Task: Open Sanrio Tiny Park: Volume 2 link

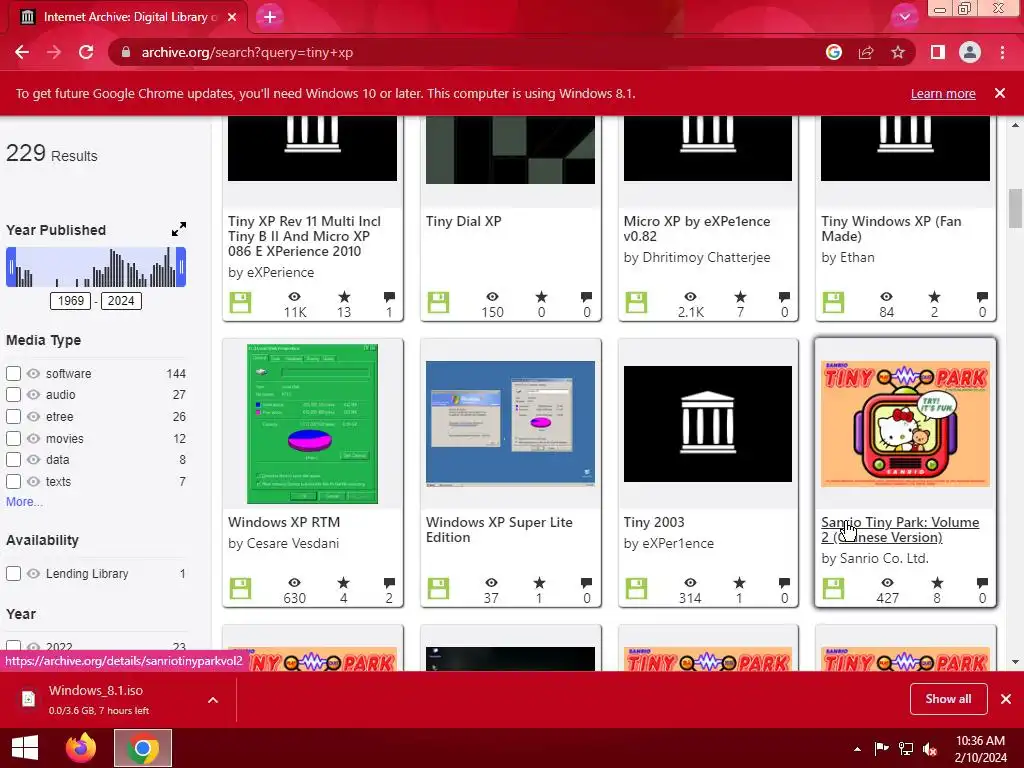Action: (900, 530)
